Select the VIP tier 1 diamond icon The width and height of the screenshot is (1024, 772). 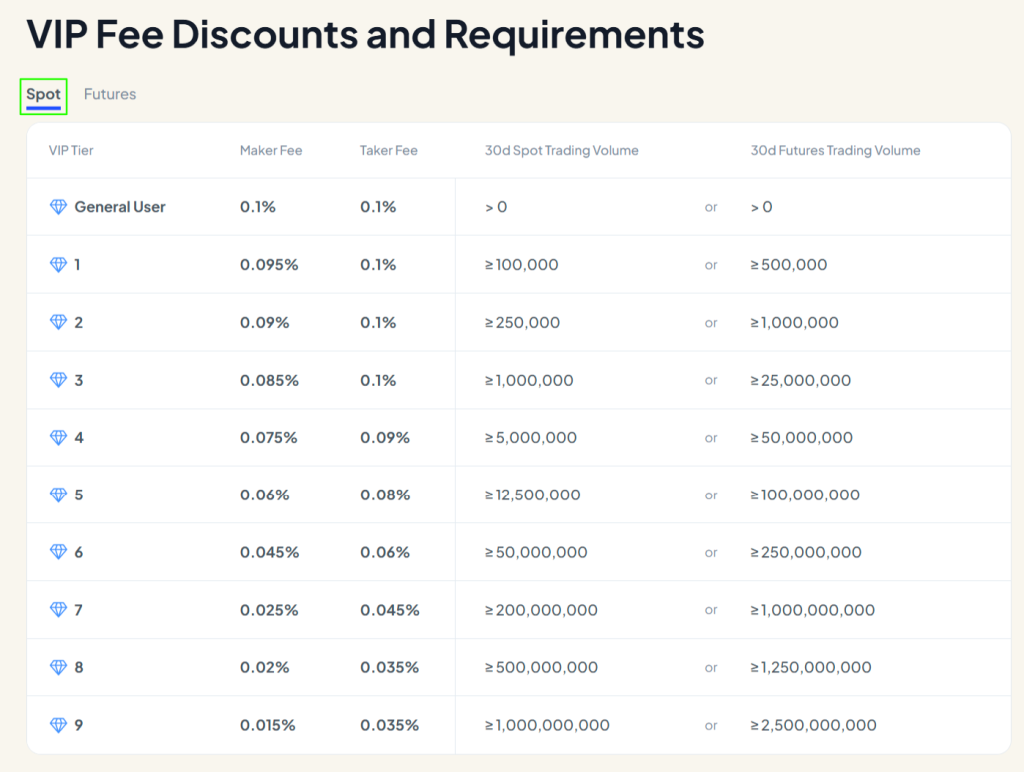pos(57,264)
